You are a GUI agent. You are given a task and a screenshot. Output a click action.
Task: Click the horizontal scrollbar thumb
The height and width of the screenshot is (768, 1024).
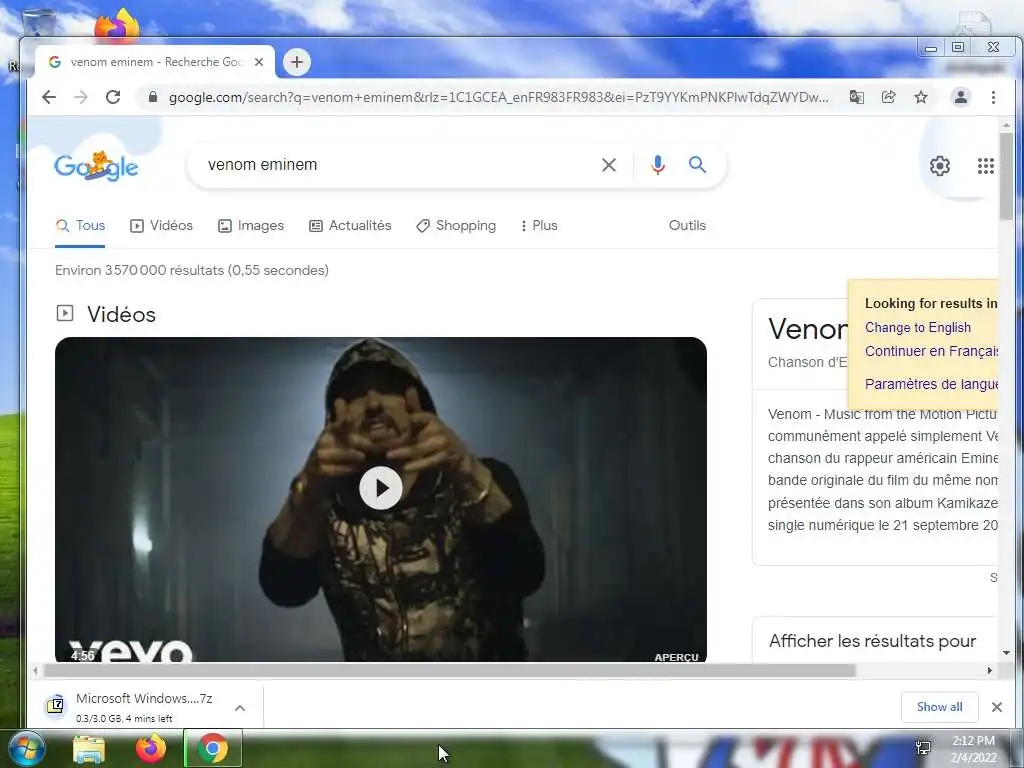coord(449,671)
